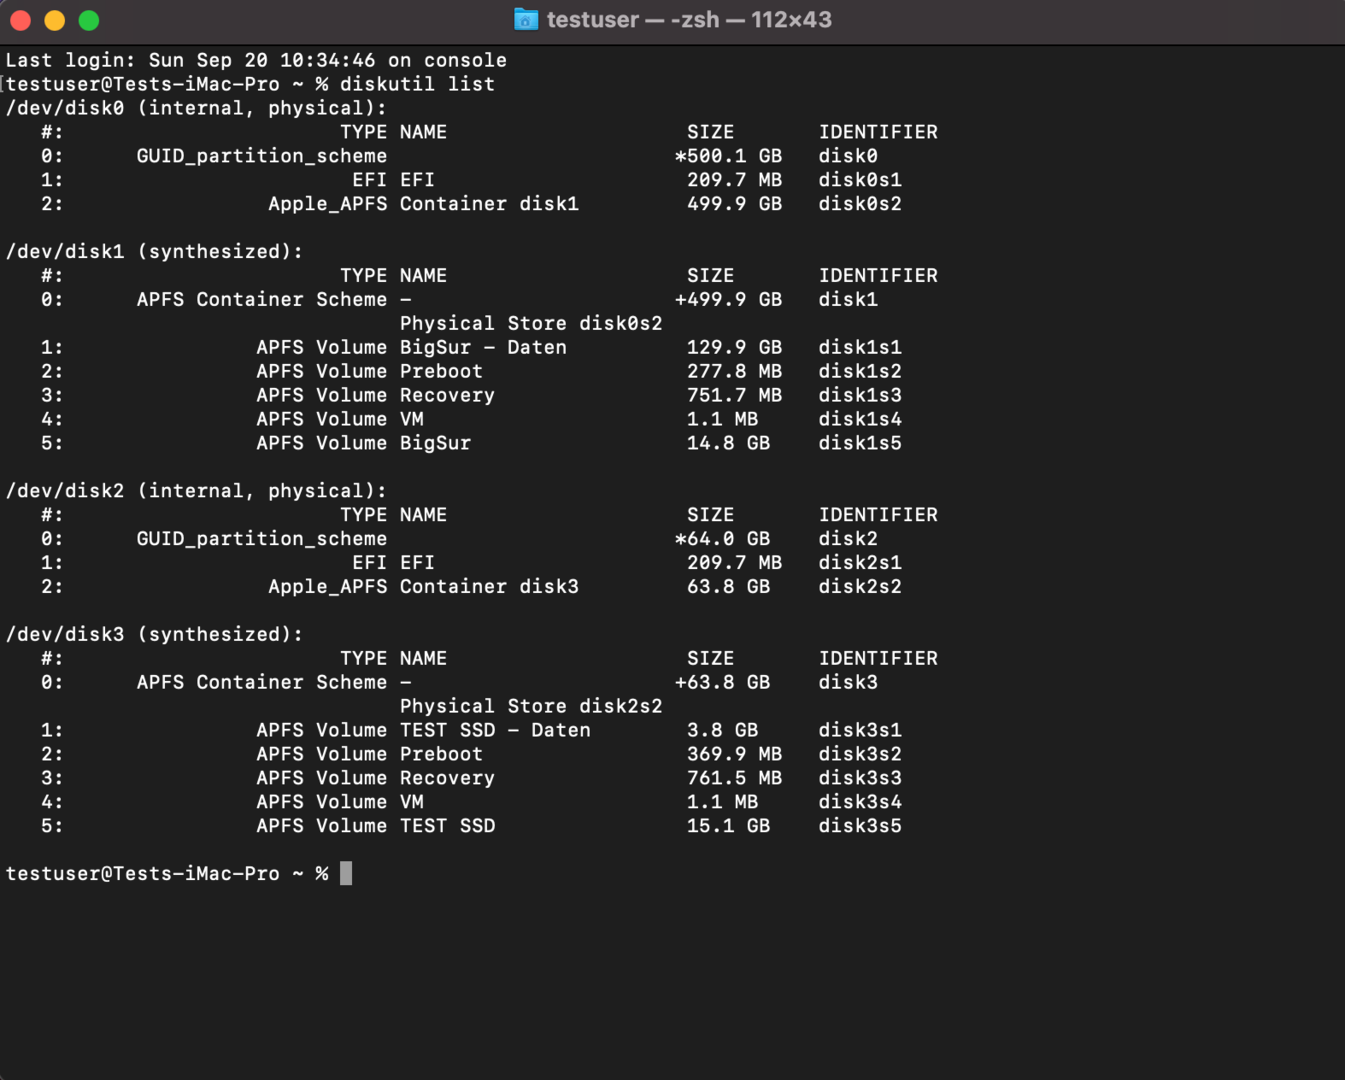The image size is (1345, 1080).
Task: Click the size value "761.5 MB"
Action: 735,779
